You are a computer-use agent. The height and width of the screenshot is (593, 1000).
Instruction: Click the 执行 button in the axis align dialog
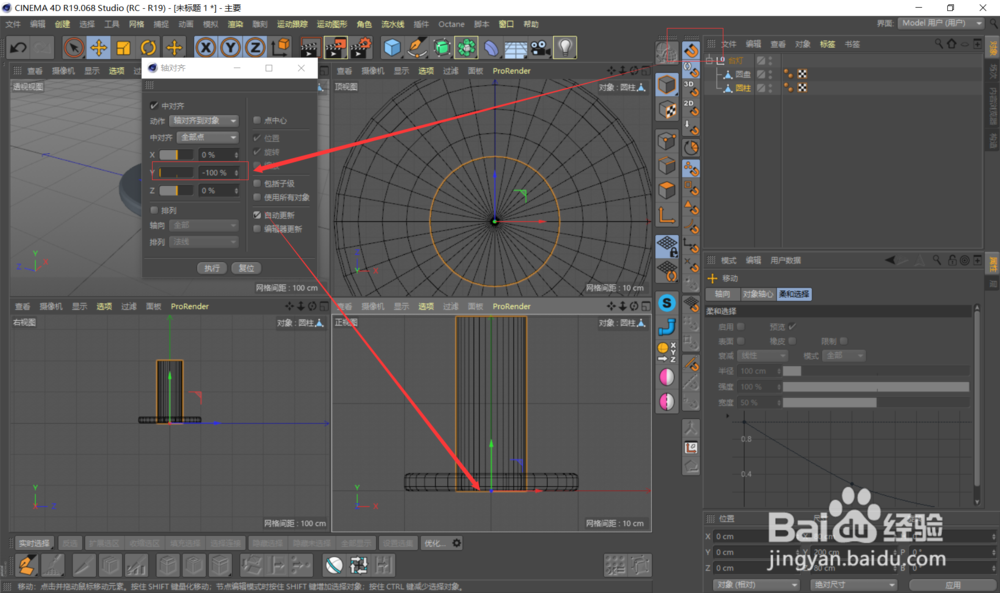pyautogui.click(x=212, y=268)
